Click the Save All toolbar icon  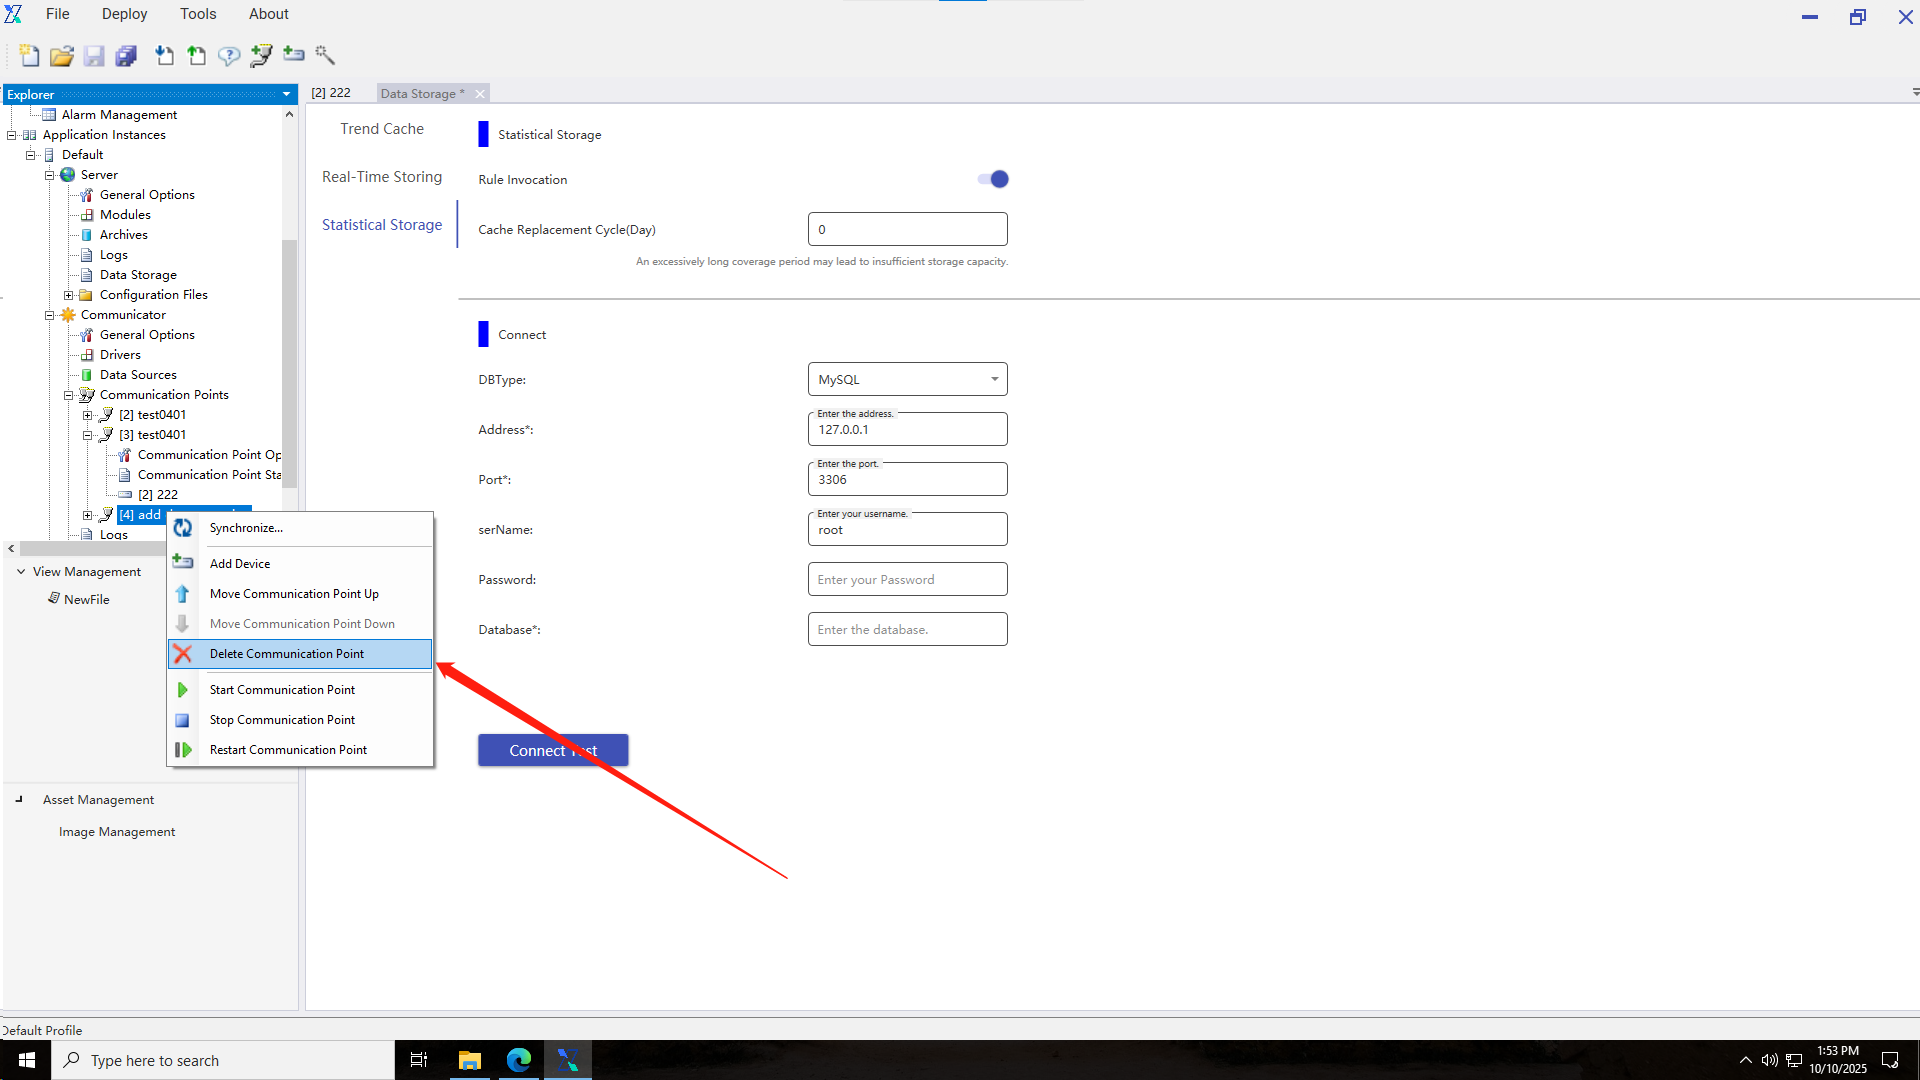coord(126,56)
